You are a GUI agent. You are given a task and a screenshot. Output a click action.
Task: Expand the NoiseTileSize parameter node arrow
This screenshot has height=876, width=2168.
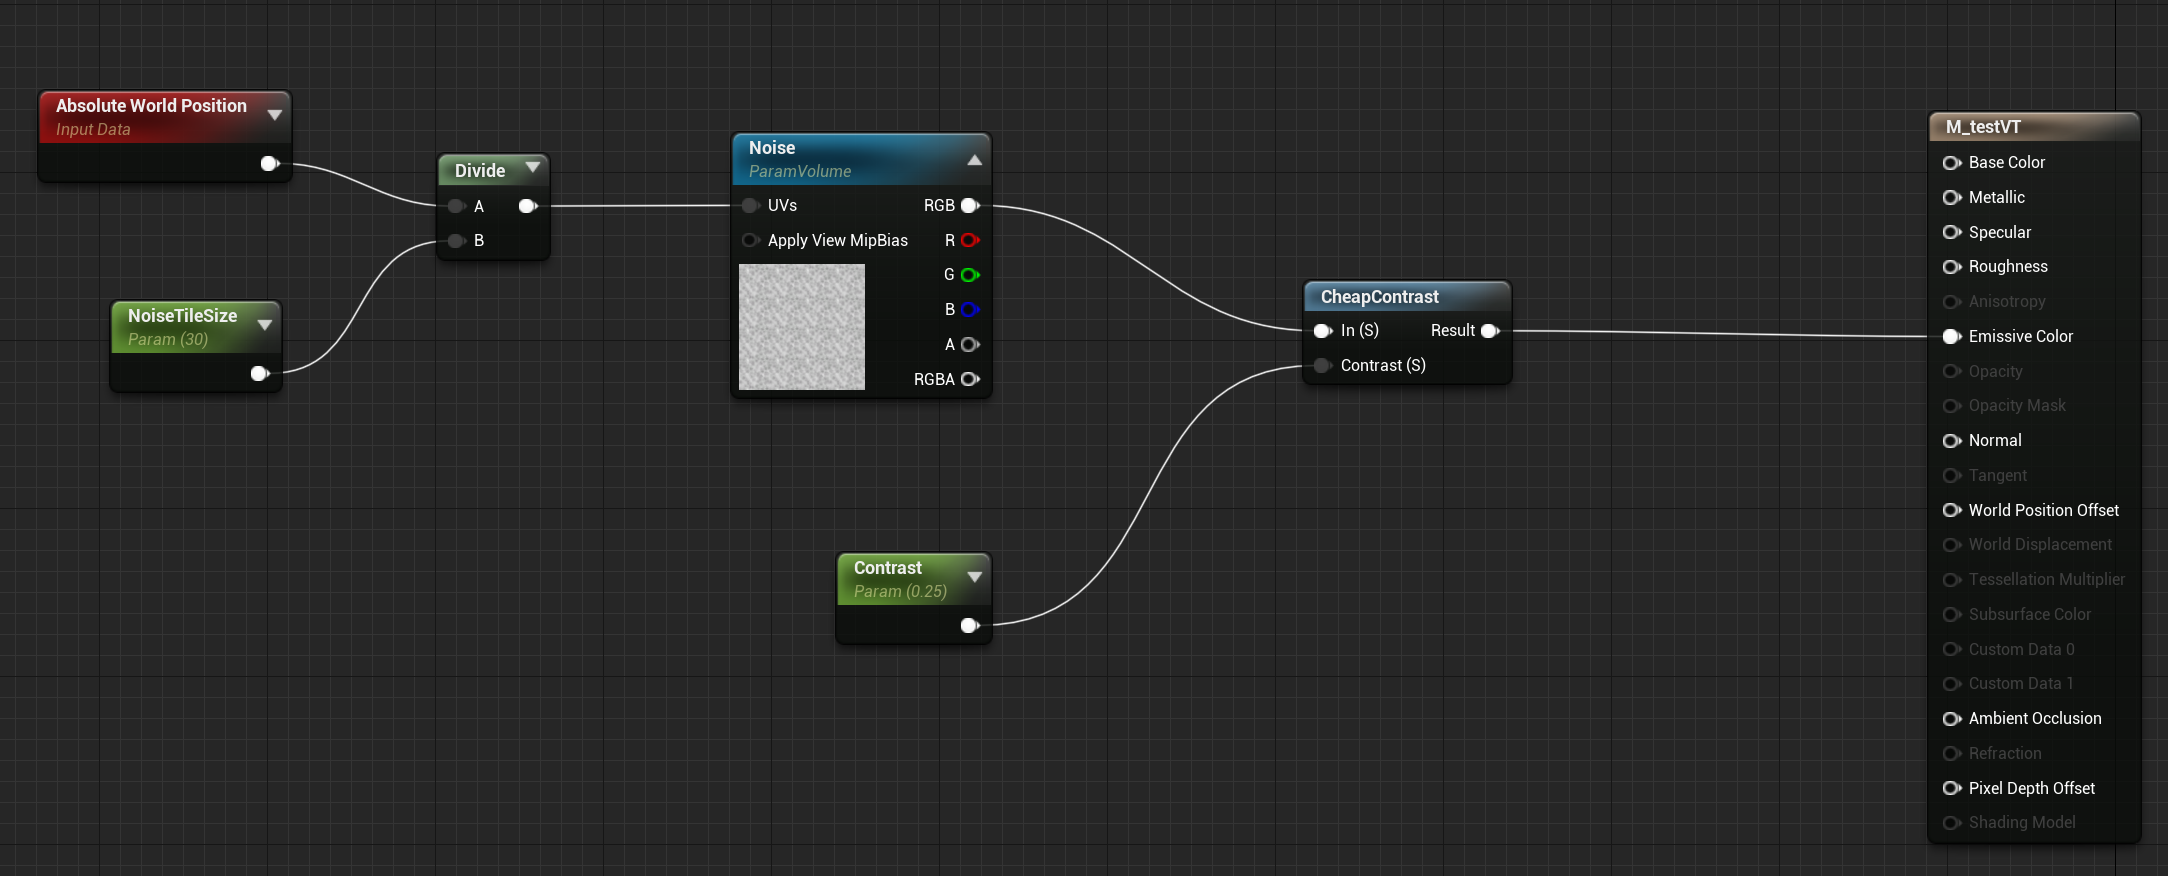(x=265, y=325)
